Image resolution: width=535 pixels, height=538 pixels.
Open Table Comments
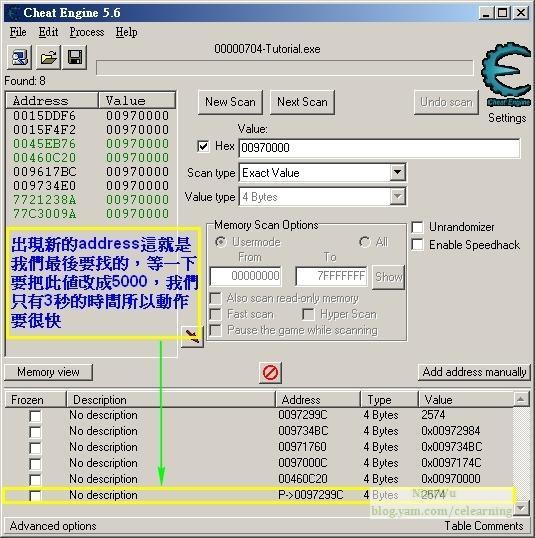click(x=484, y=526)
